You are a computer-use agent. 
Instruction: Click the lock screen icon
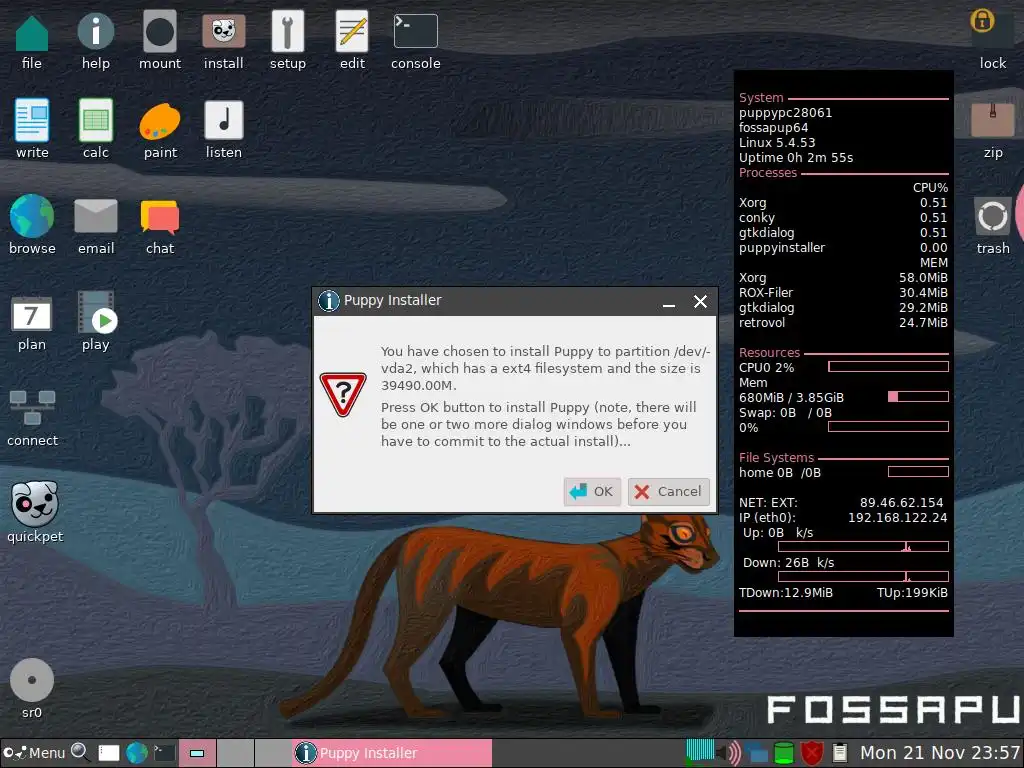pos(982,22)
